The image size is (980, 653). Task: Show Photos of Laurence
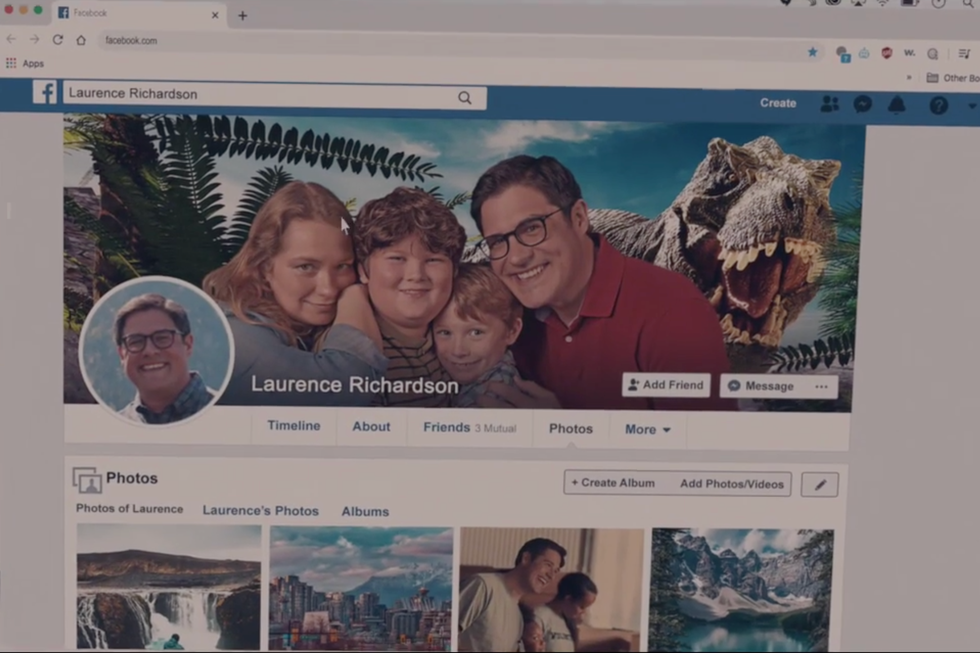[129, 509]
